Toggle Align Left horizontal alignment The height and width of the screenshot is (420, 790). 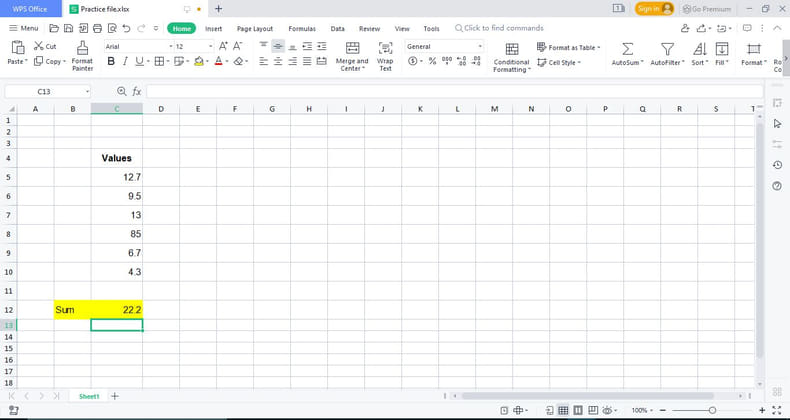pyautogui.click(x=263, y=61)
